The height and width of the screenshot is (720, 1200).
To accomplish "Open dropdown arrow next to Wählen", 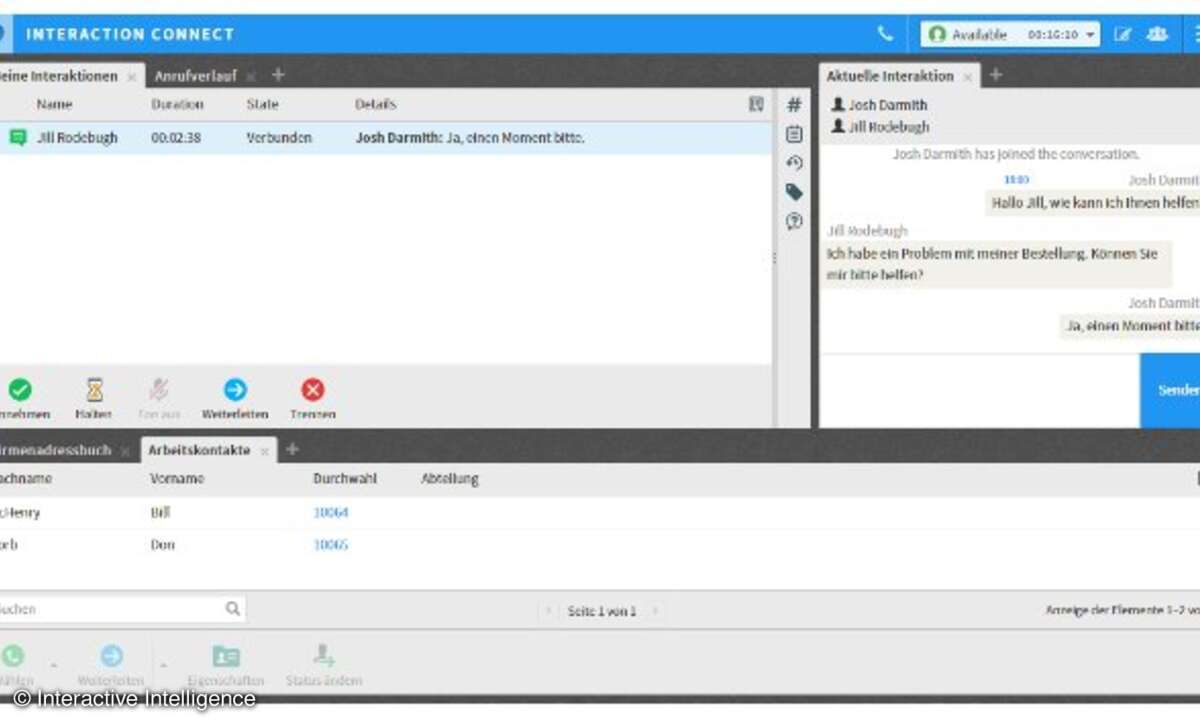I will [x=53, y=665].
